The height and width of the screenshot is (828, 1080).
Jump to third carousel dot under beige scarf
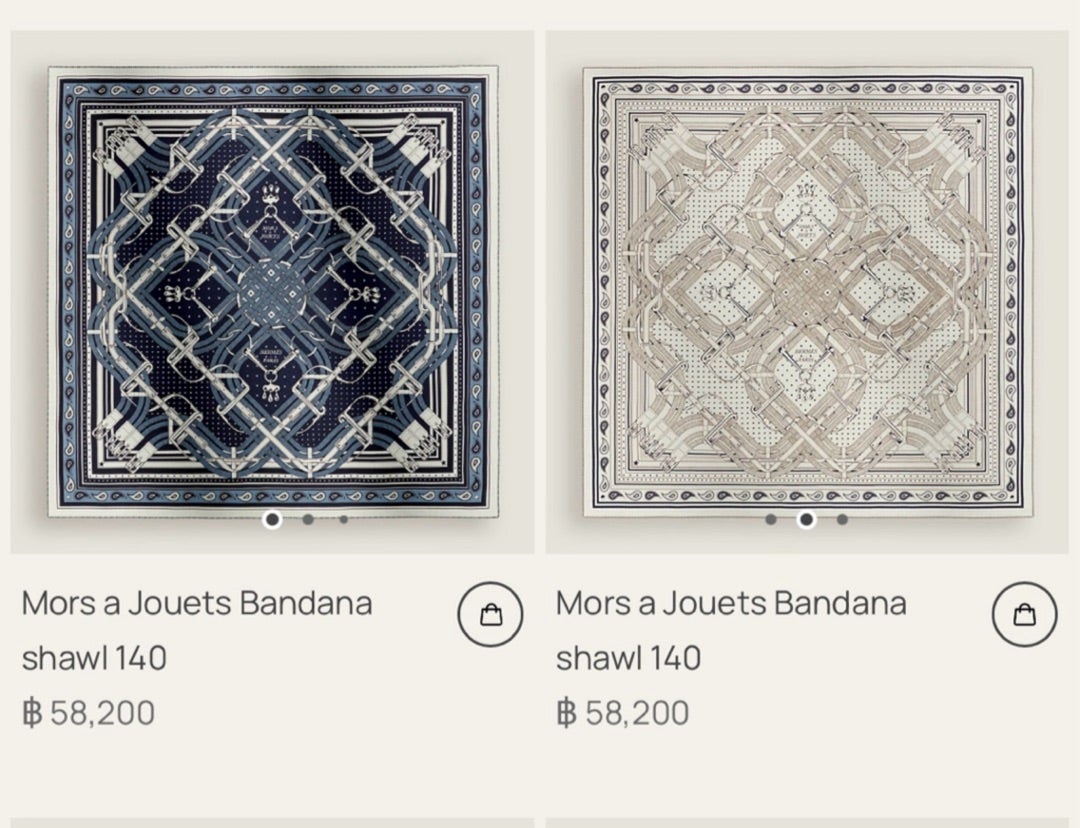[x=842, y=519]
